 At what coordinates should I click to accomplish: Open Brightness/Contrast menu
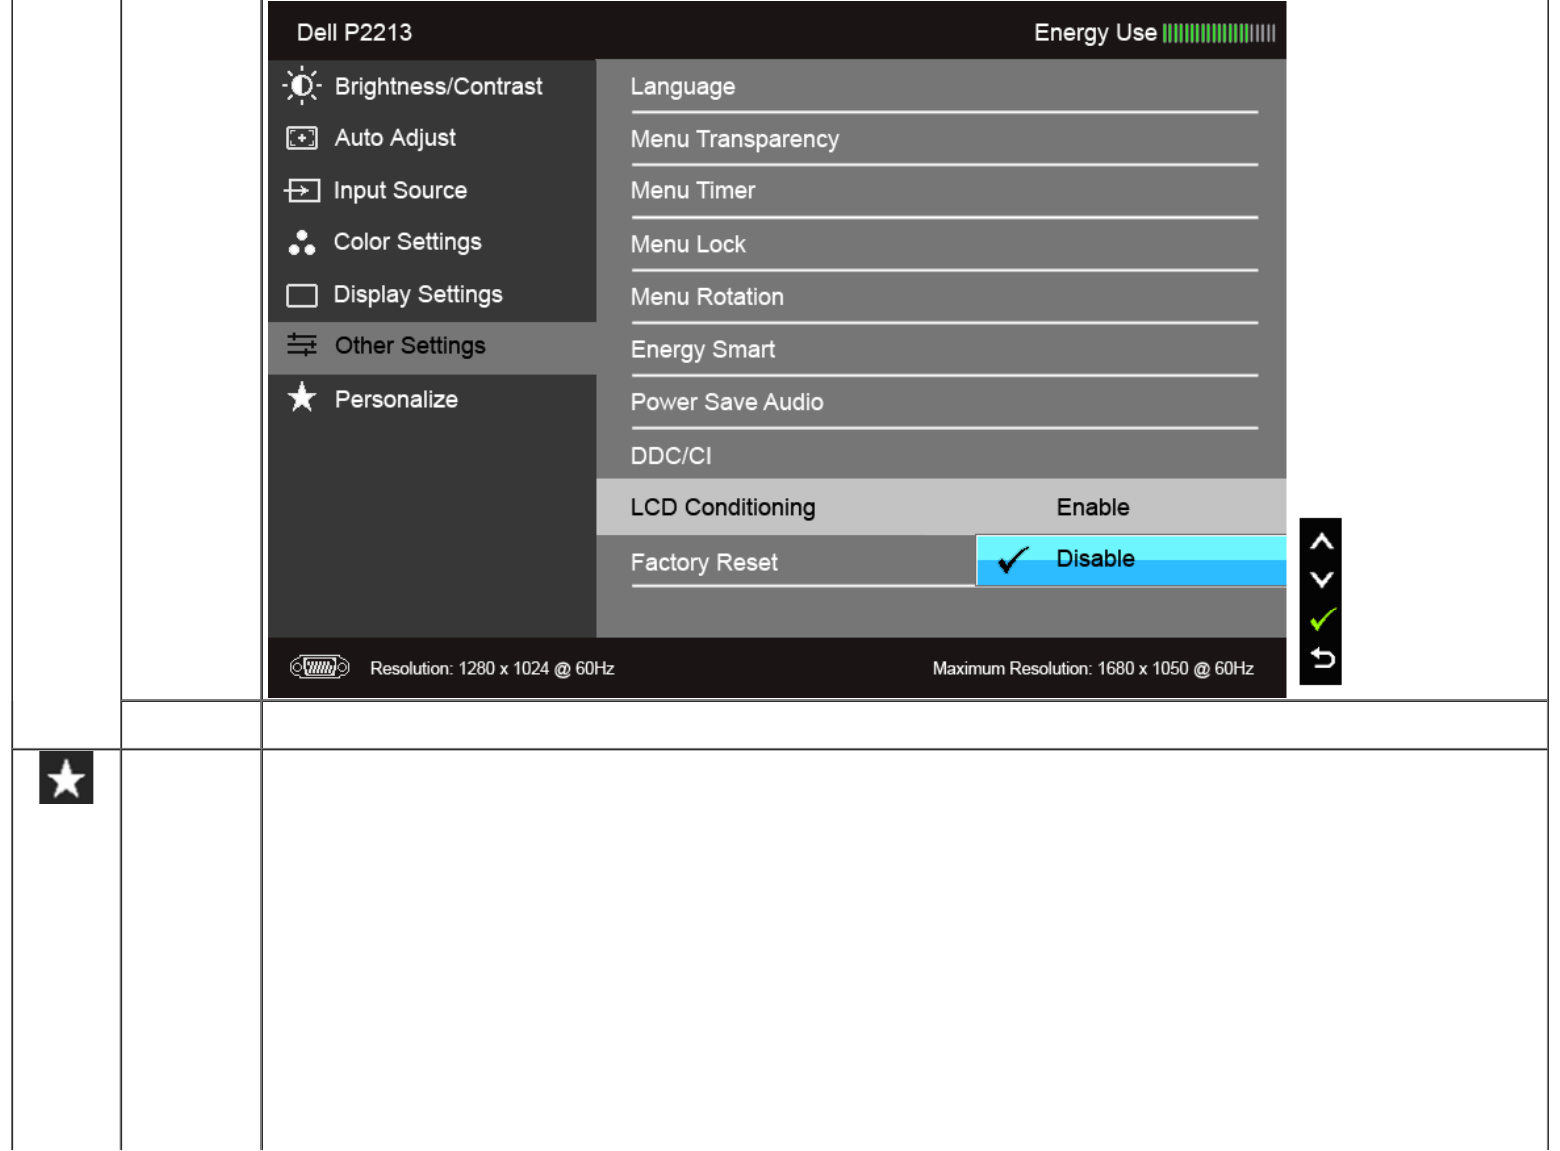point(432,86)
